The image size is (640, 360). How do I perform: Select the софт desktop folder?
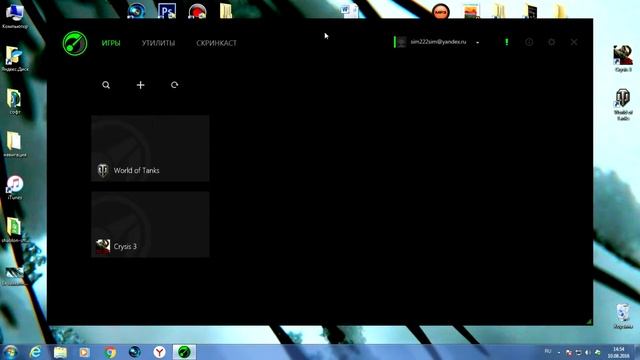15,102
